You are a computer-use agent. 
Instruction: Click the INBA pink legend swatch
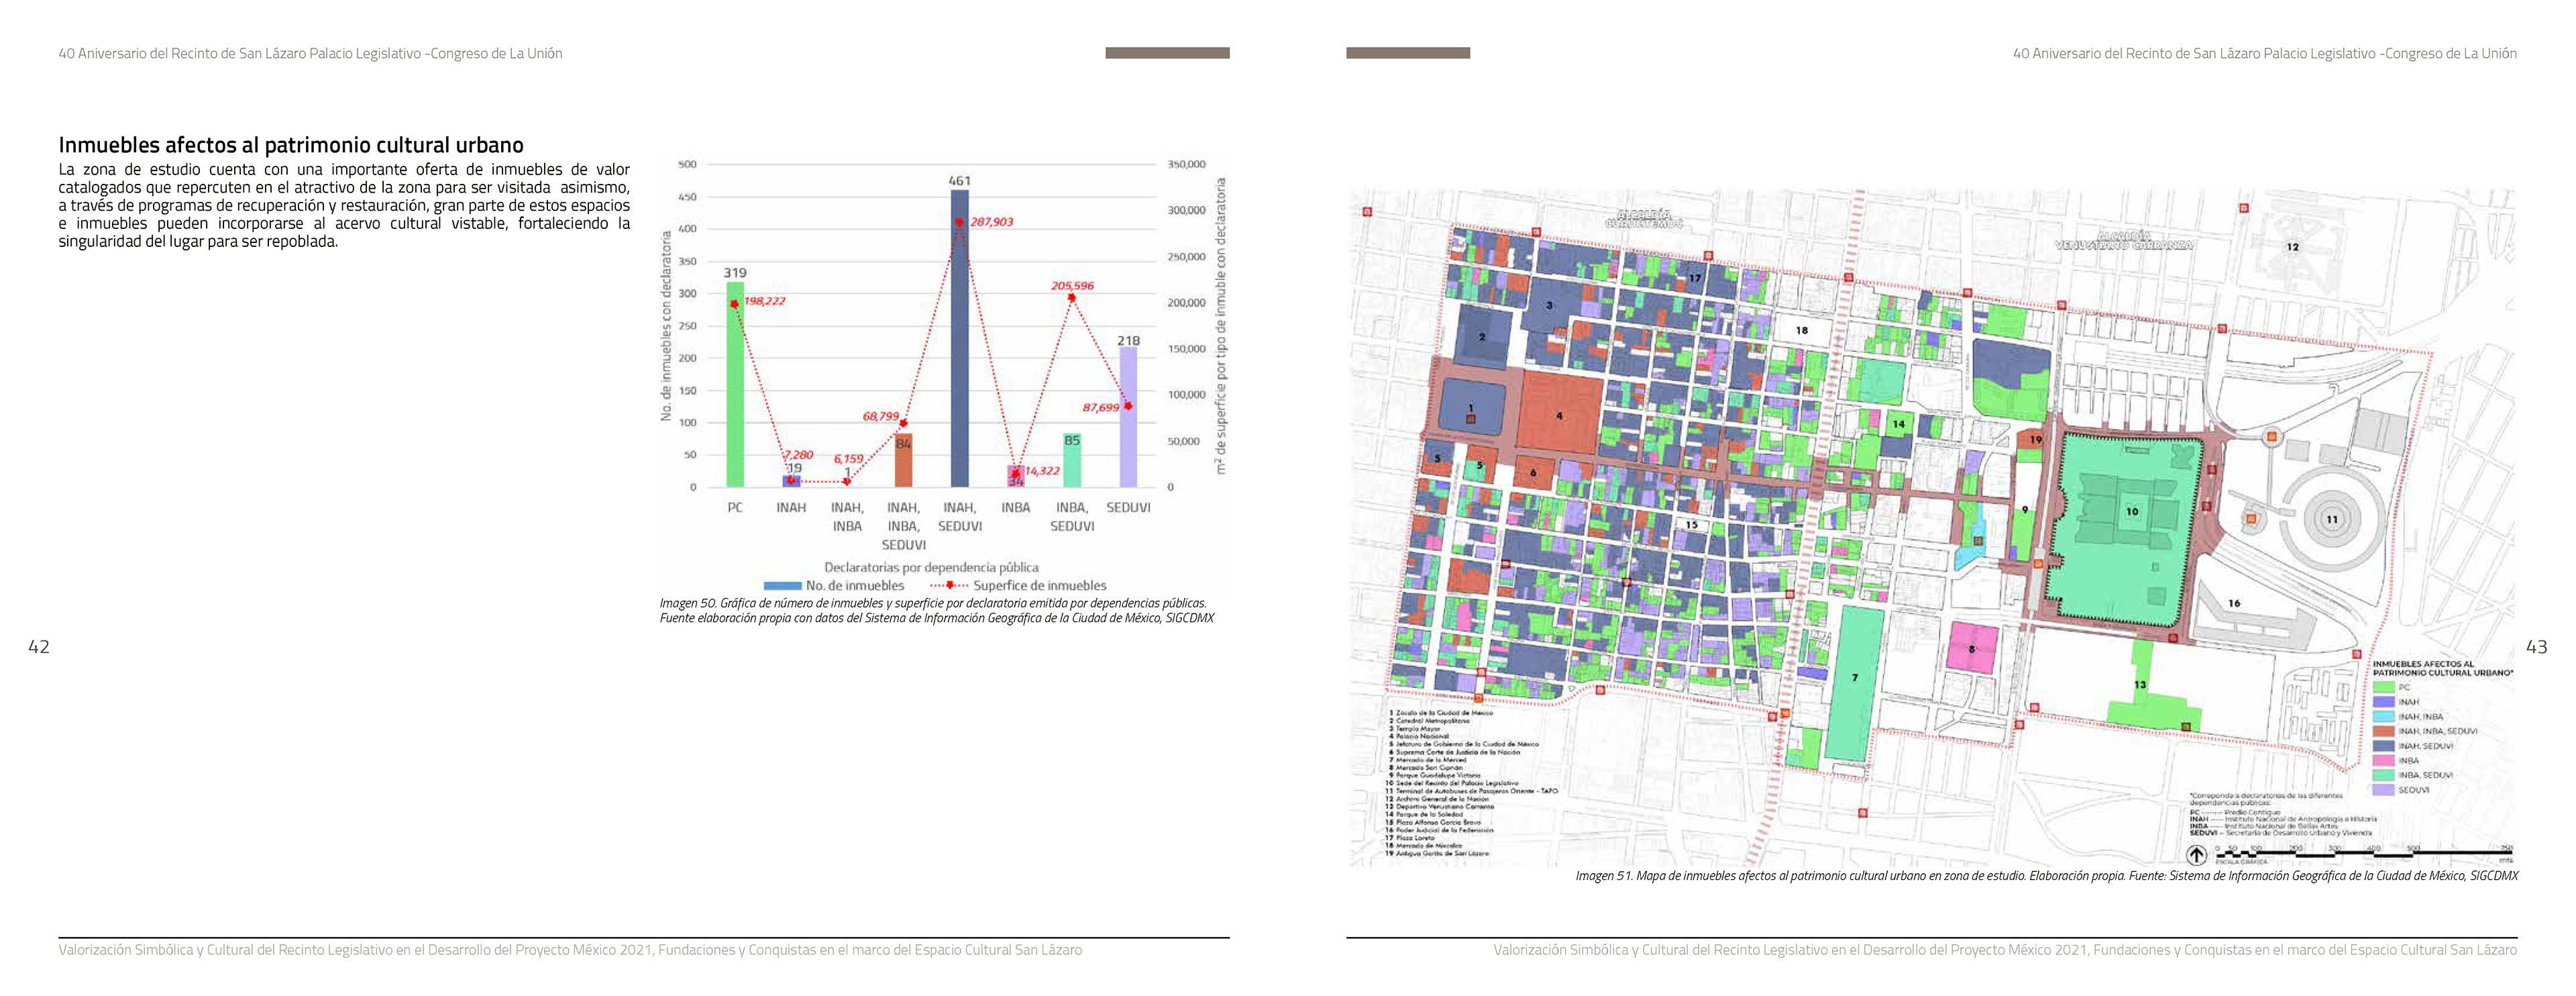tap(2384, 760)
